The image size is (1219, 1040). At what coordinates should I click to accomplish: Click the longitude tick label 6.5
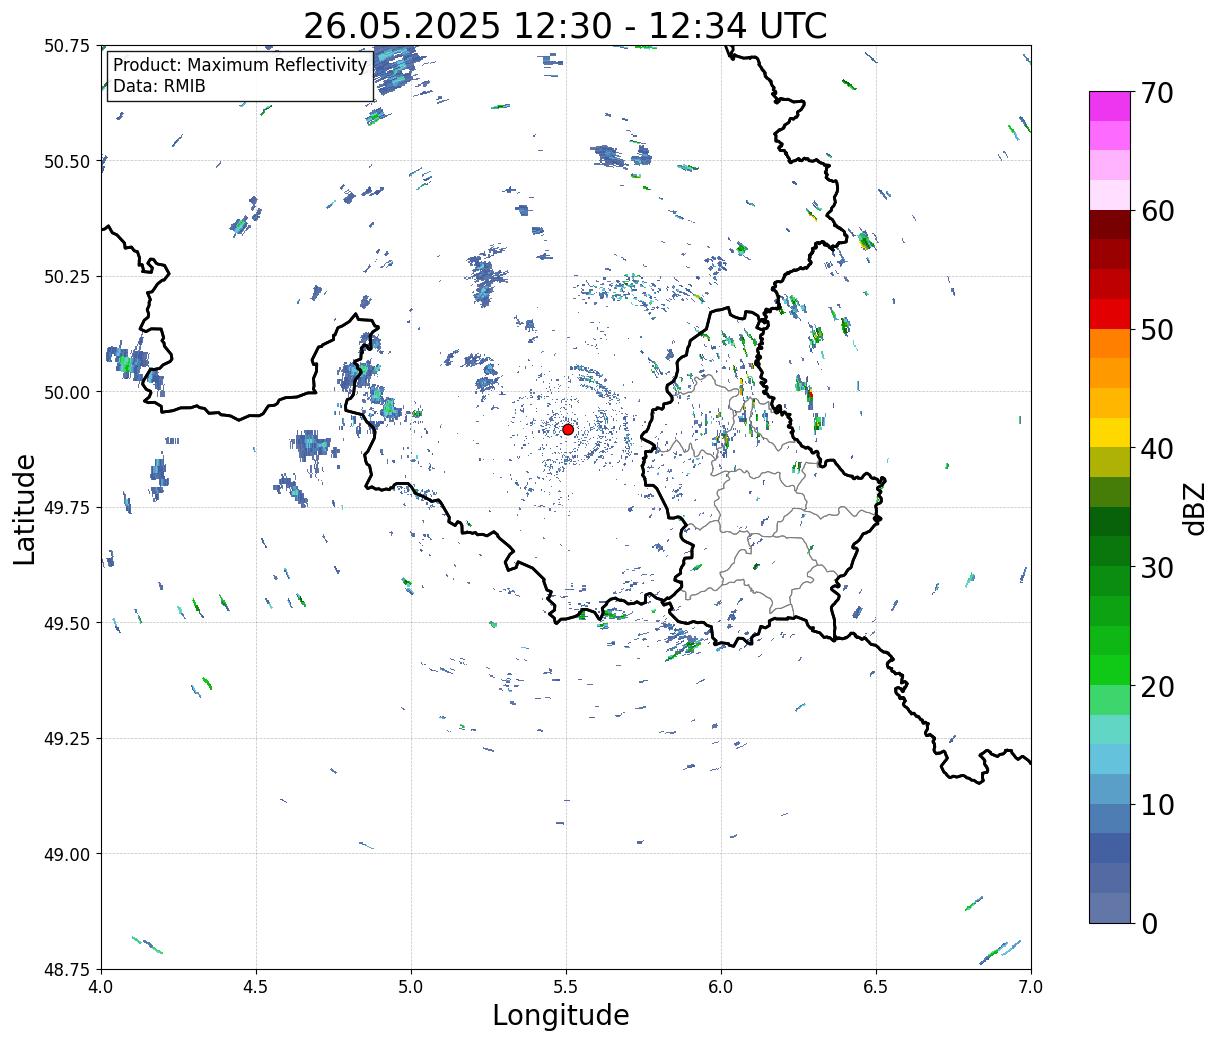pyautogui.click(x=876, y=987)
